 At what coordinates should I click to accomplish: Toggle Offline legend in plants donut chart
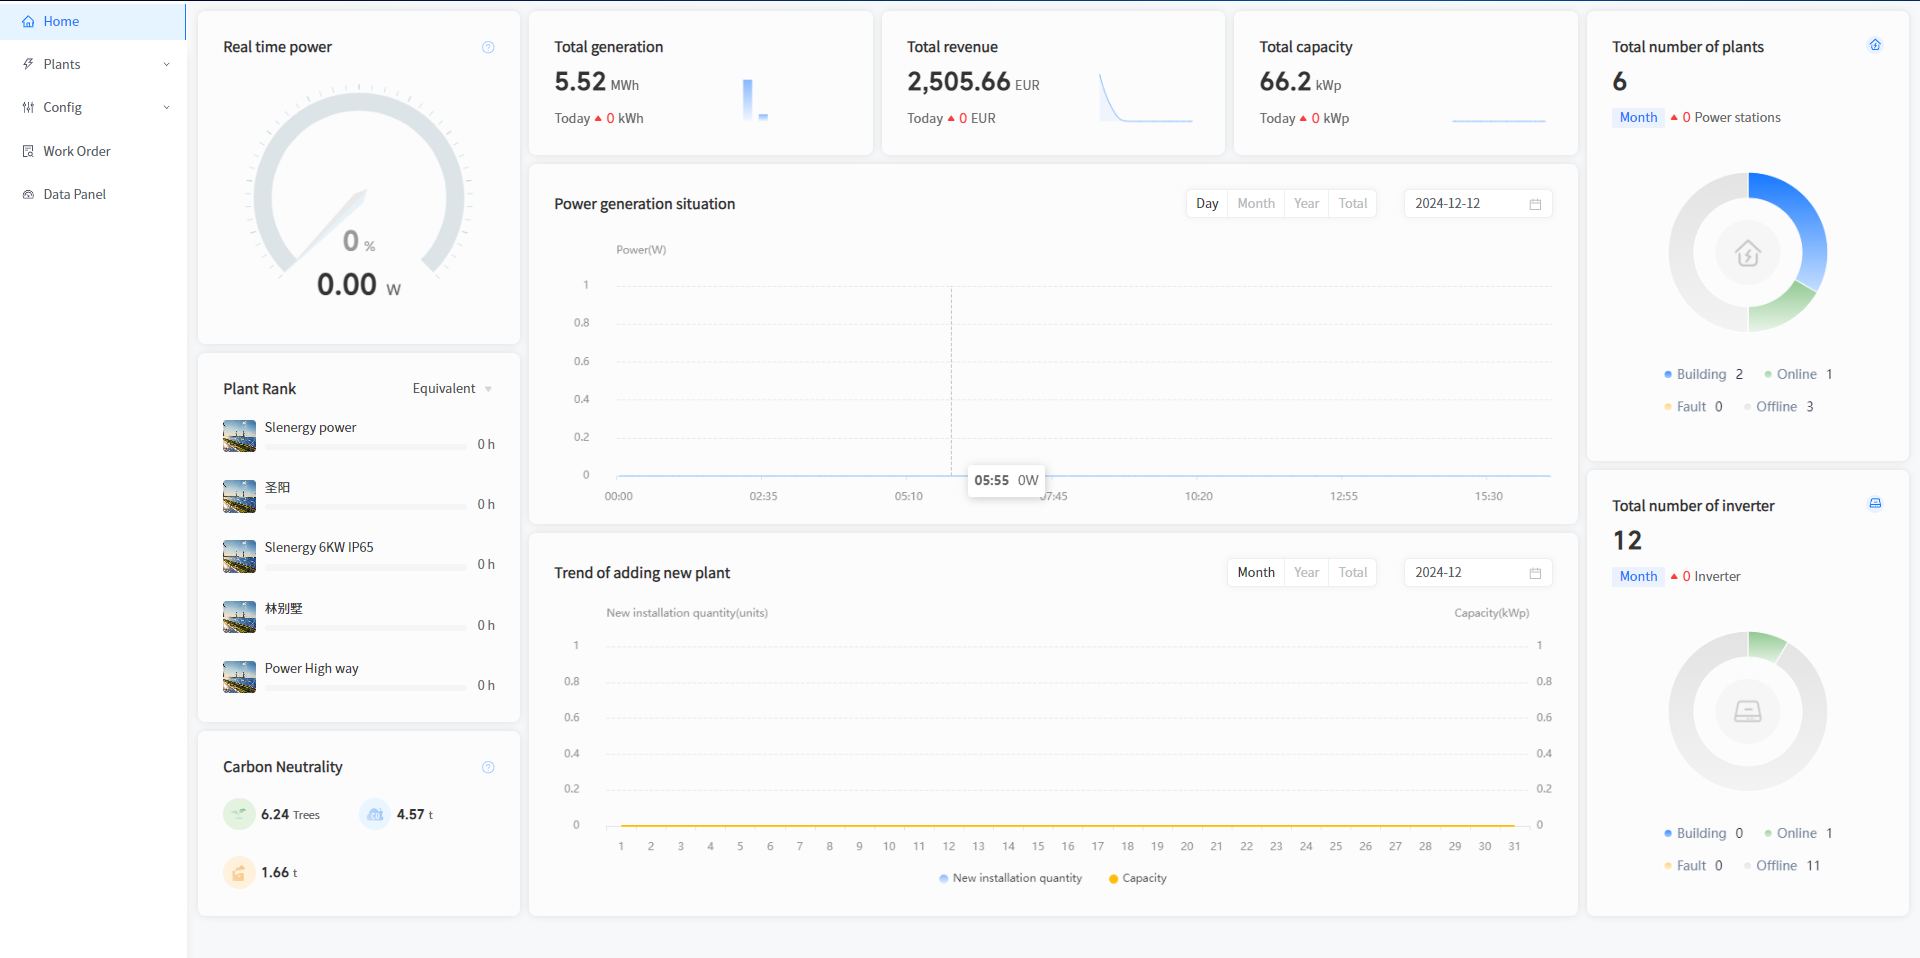pos(1776,407)
